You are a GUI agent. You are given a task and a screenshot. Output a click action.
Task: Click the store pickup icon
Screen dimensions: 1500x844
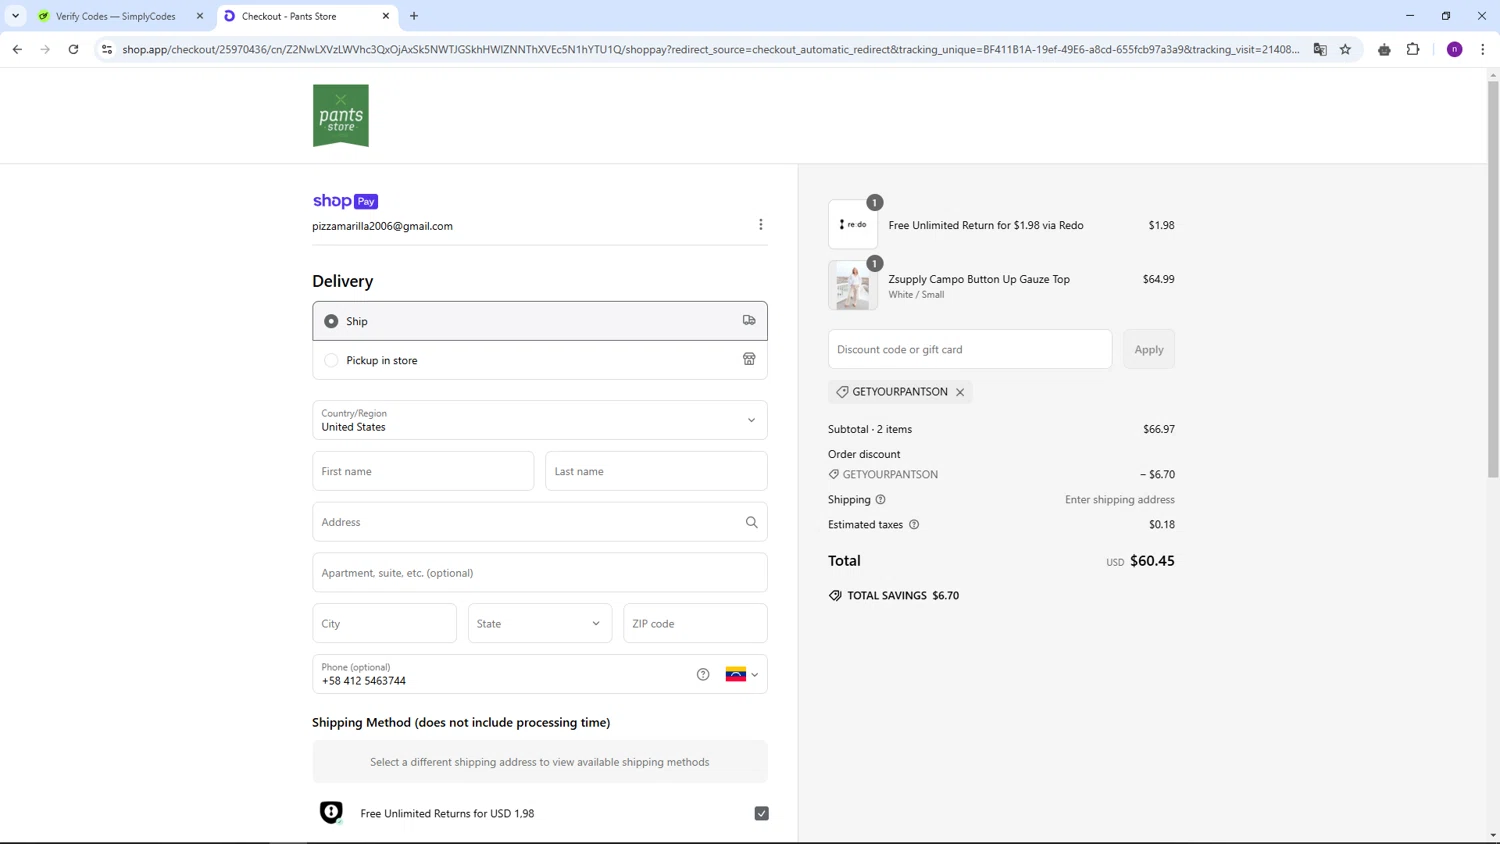[749, 359]
